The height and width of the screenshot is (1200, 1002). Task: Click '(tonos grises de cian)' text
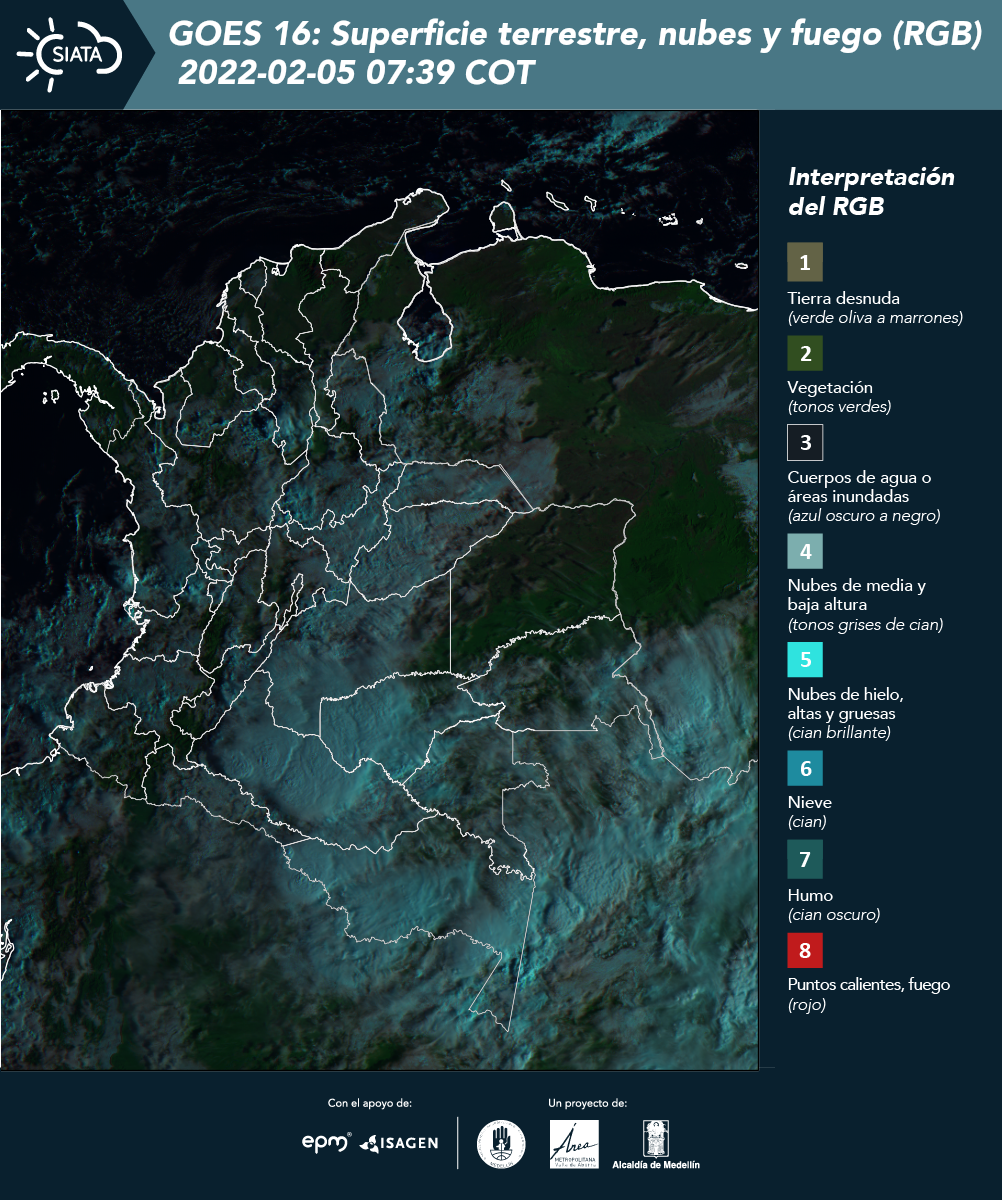point(866,625)
